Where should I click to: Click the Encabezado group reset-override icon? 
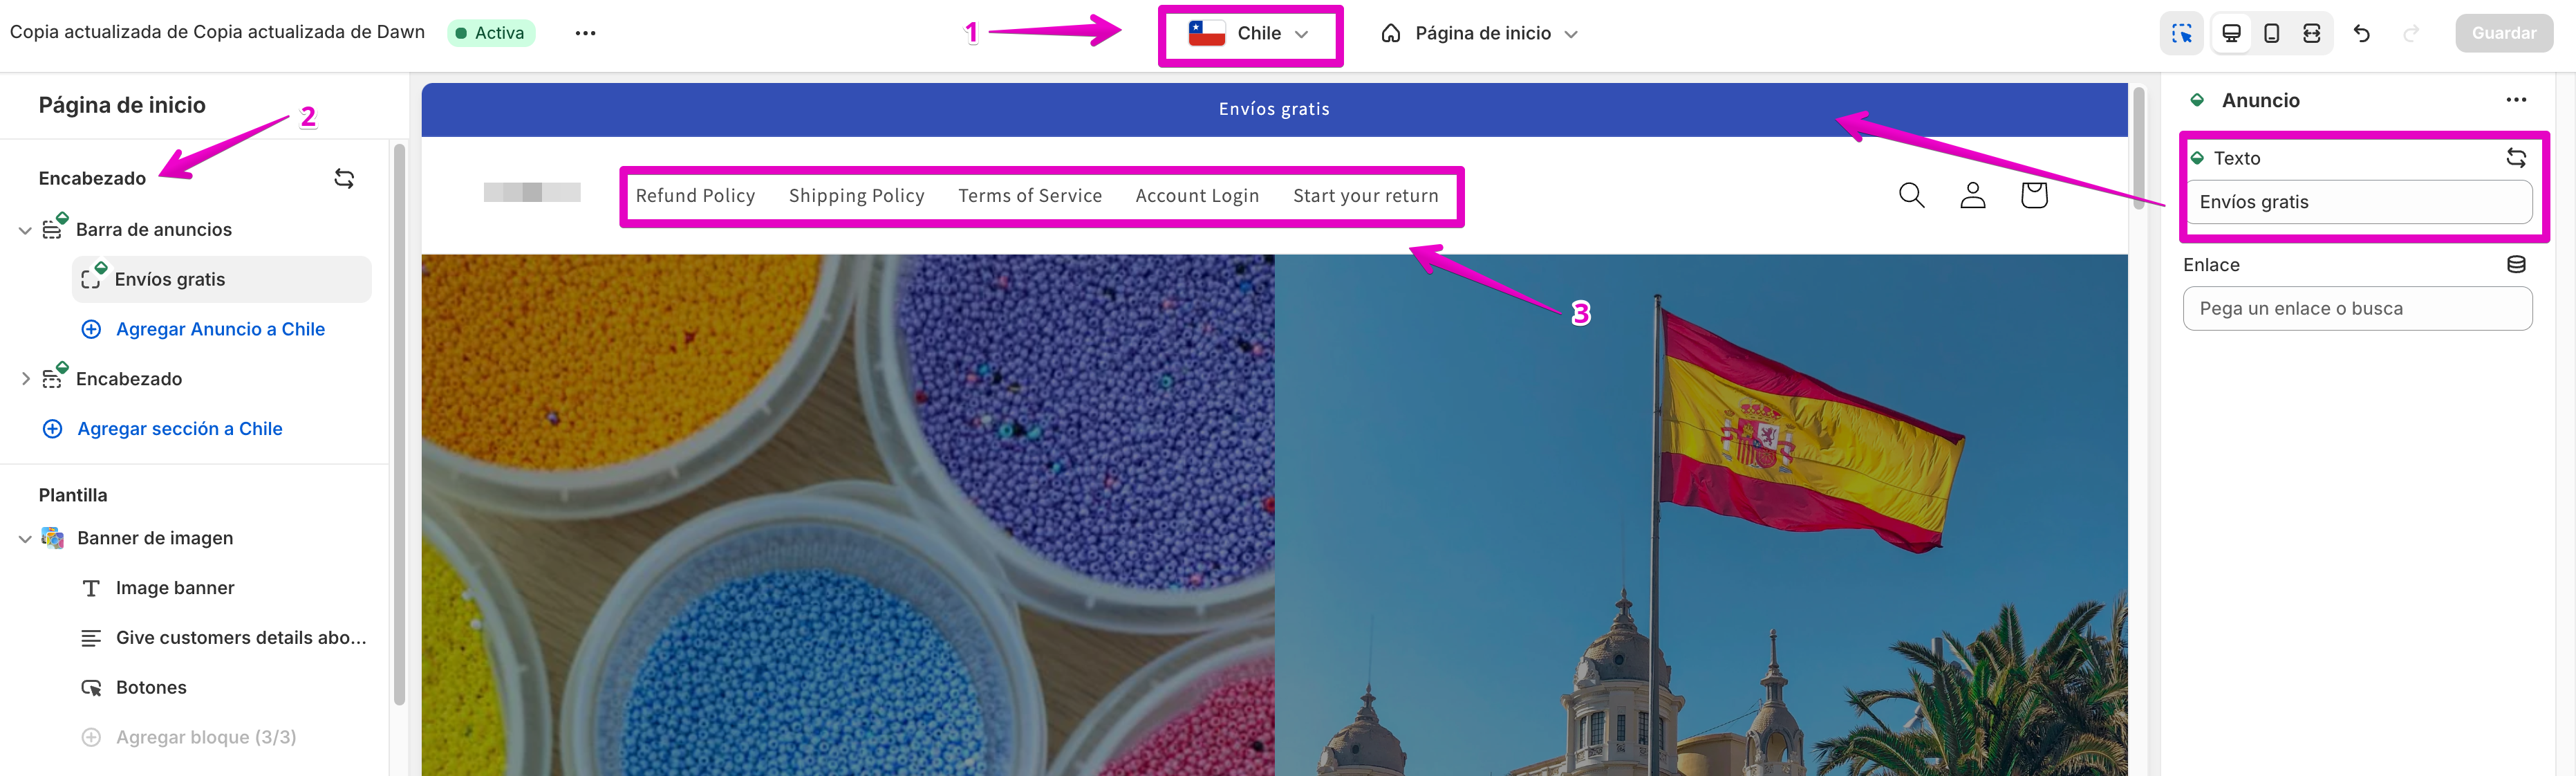point(344,179)
